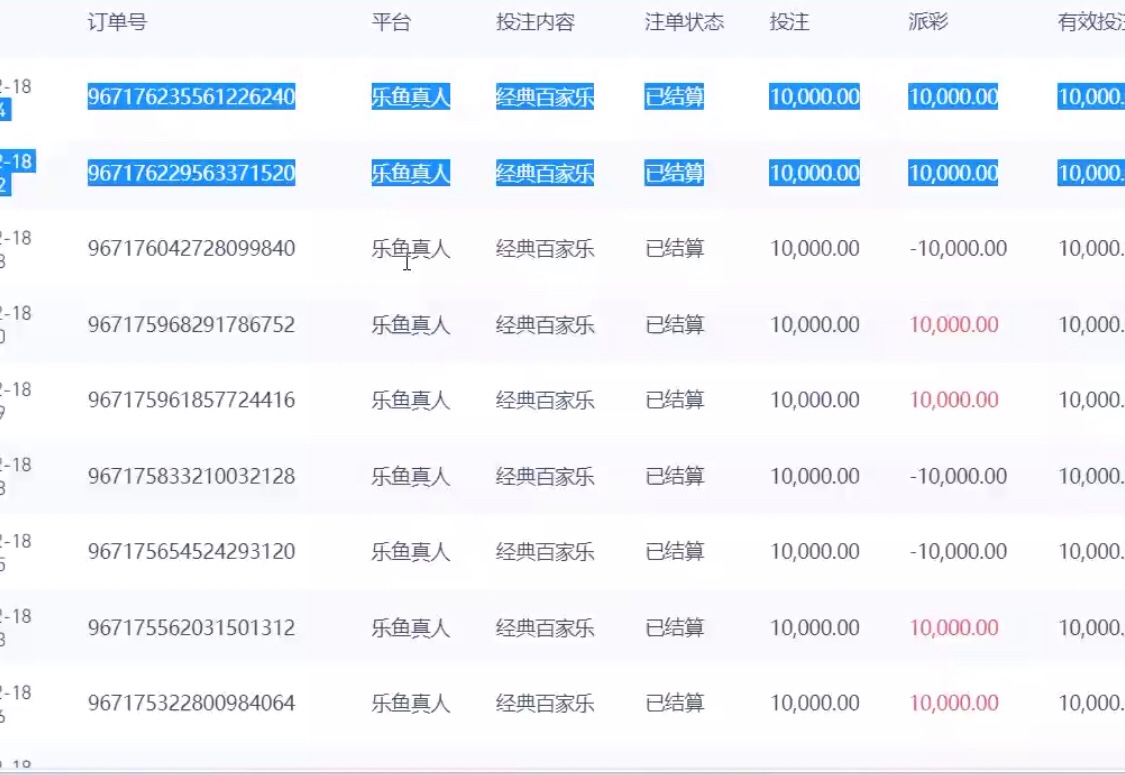Select order number 967176229563371520
The height and width of the screenshot is (775, 1125).
tap(191, 173)
